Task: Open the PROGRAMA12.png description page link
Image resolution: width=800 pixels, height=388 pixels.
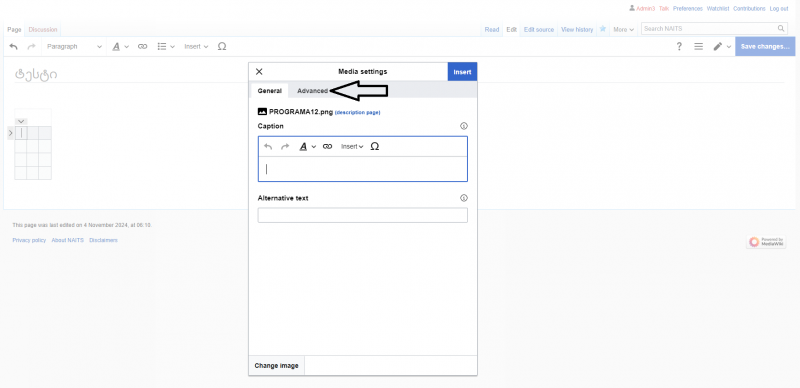Action: (x=357, y=112)
